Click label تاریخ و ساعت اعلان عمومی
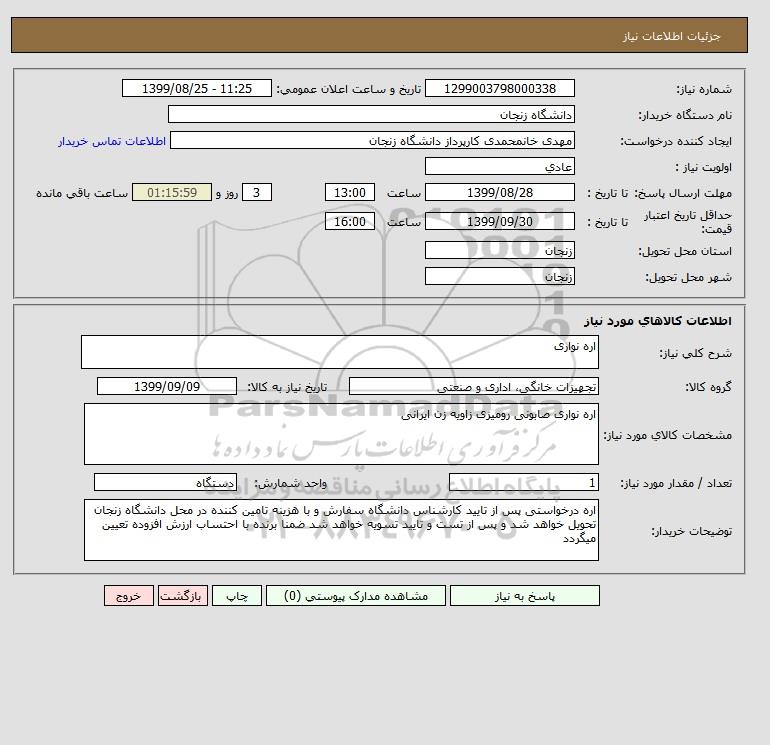Viewport: 770px width, 745px height. tap(349, 89)
